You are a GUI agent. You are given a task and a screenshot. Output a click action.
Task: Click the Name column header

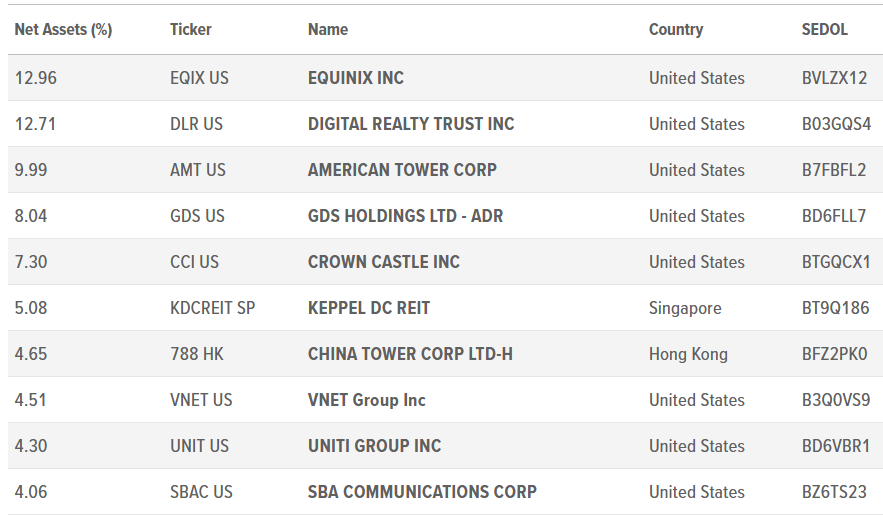(x=328, y=30)
